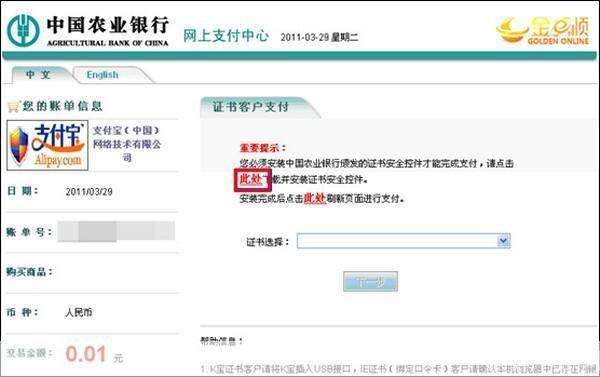This screenshot has height=377, width=600.
Task: Switch to the English language tab
Action: click(x=102, y=75)
